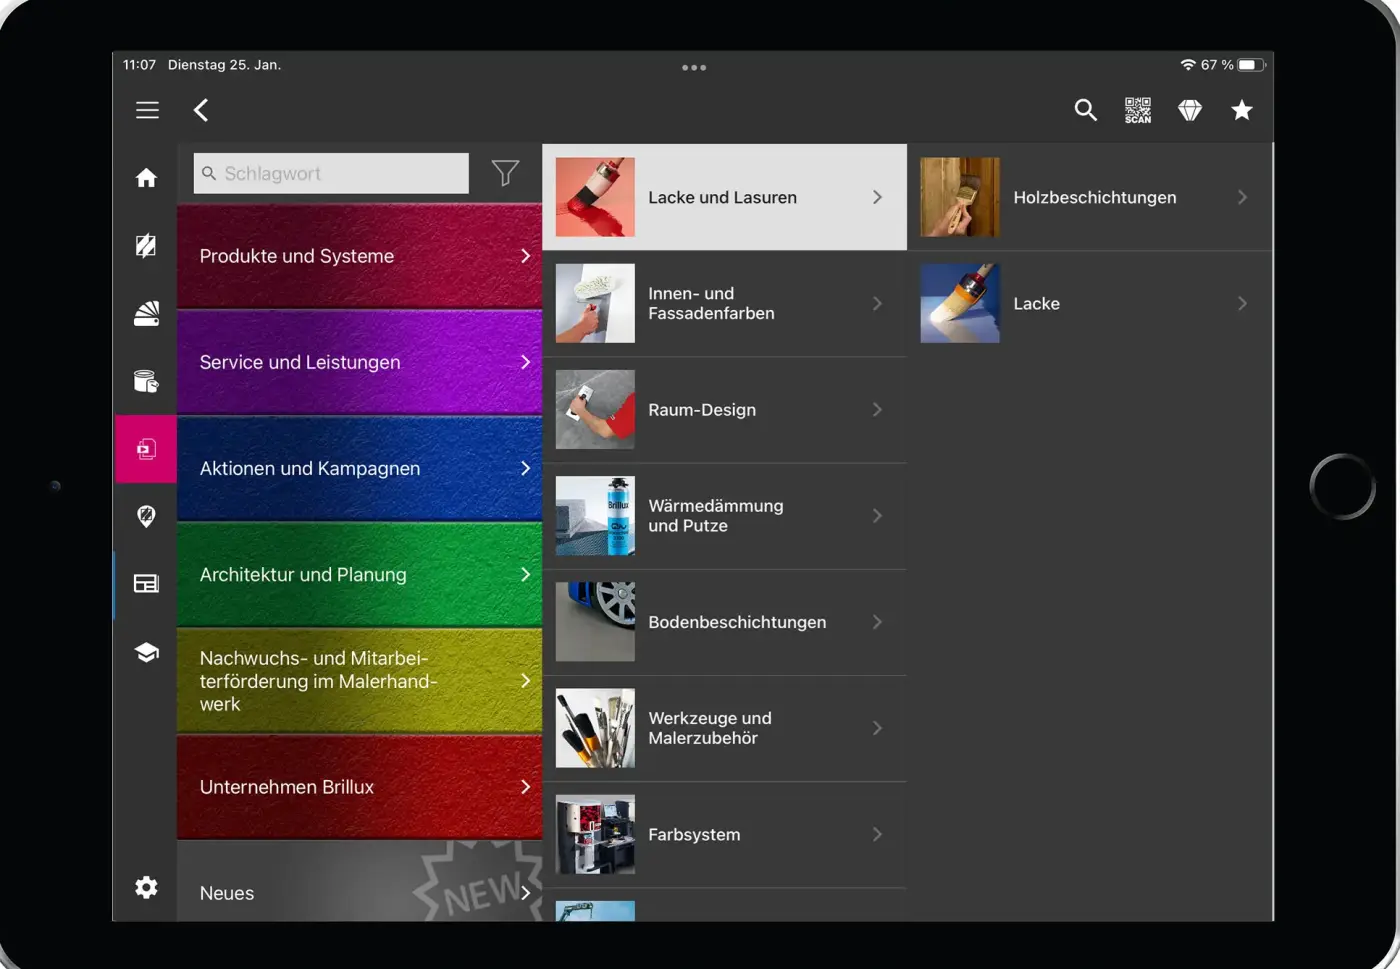Open the Brillux logo sidebar icon

click(x=146, y=245)
